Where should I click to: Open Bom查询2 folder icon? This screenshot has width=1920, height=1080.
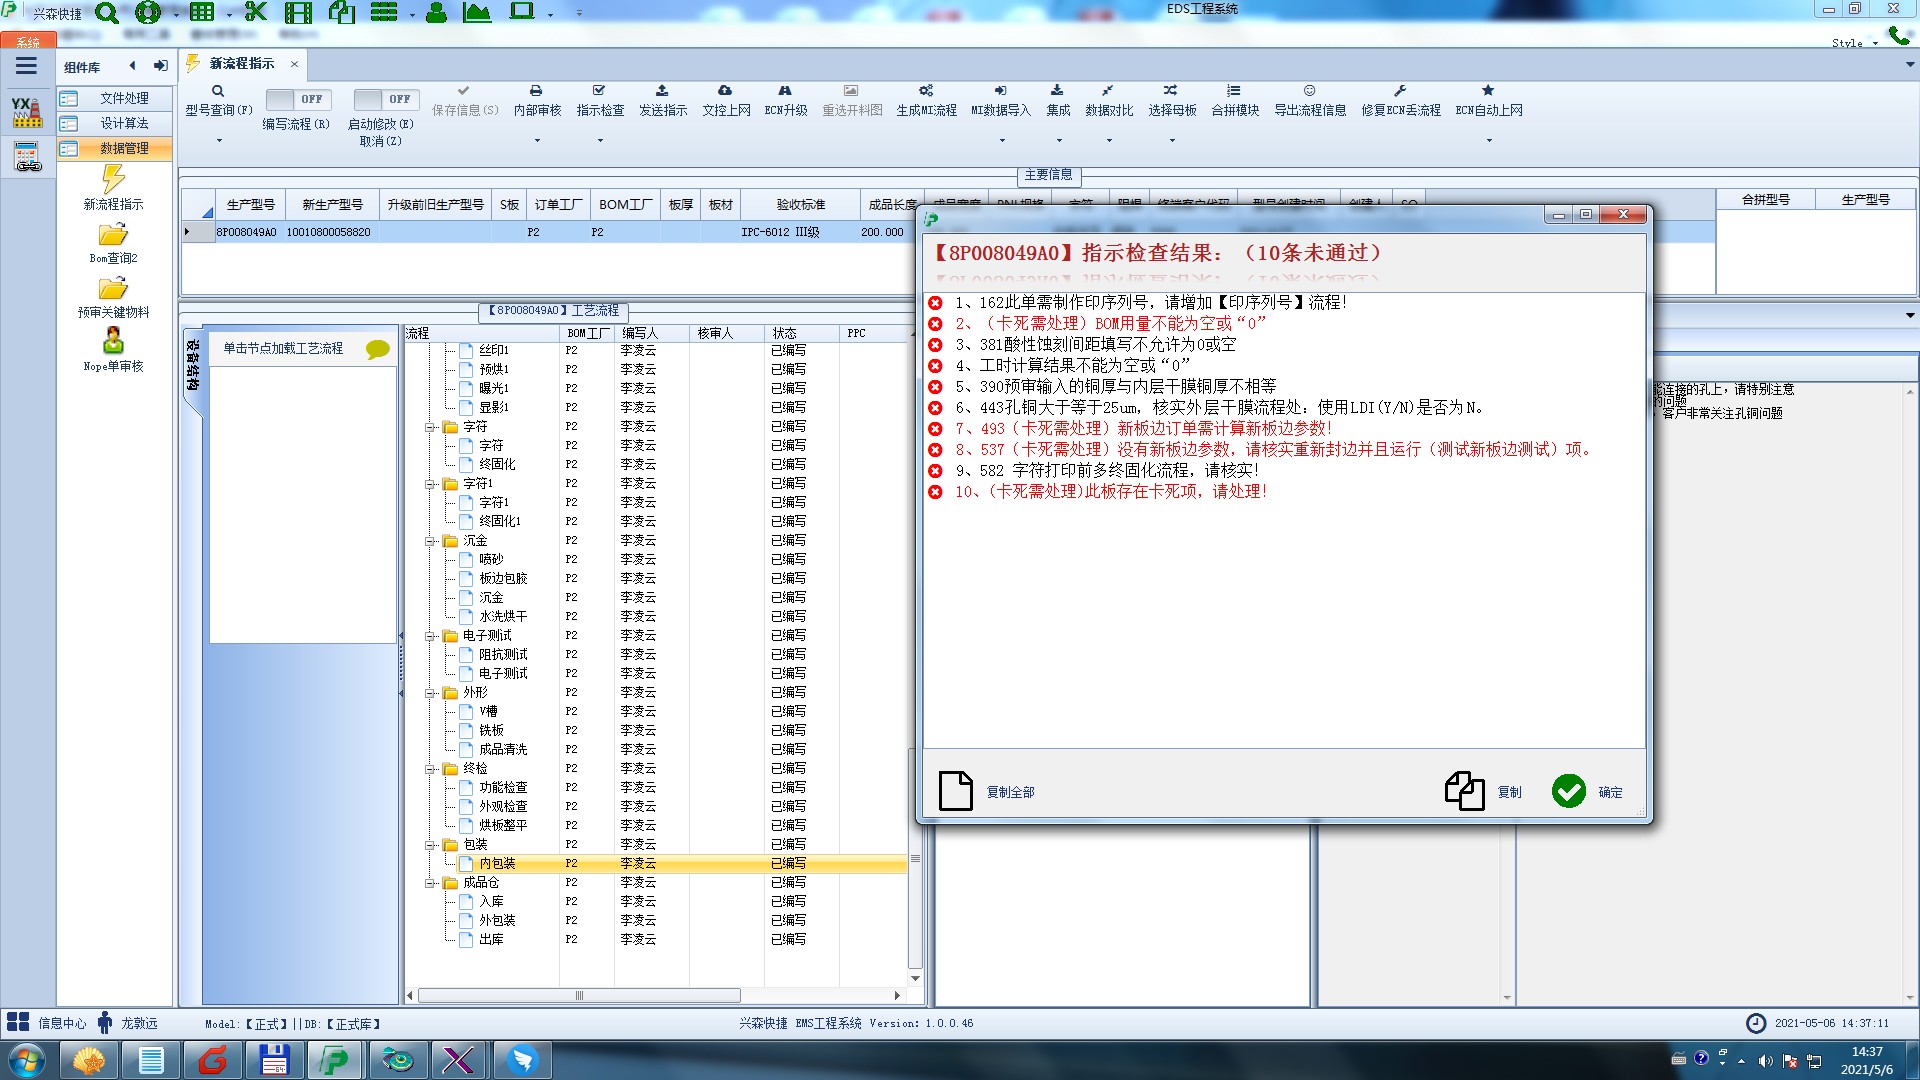pyautogui.click(x=113, y=235)
